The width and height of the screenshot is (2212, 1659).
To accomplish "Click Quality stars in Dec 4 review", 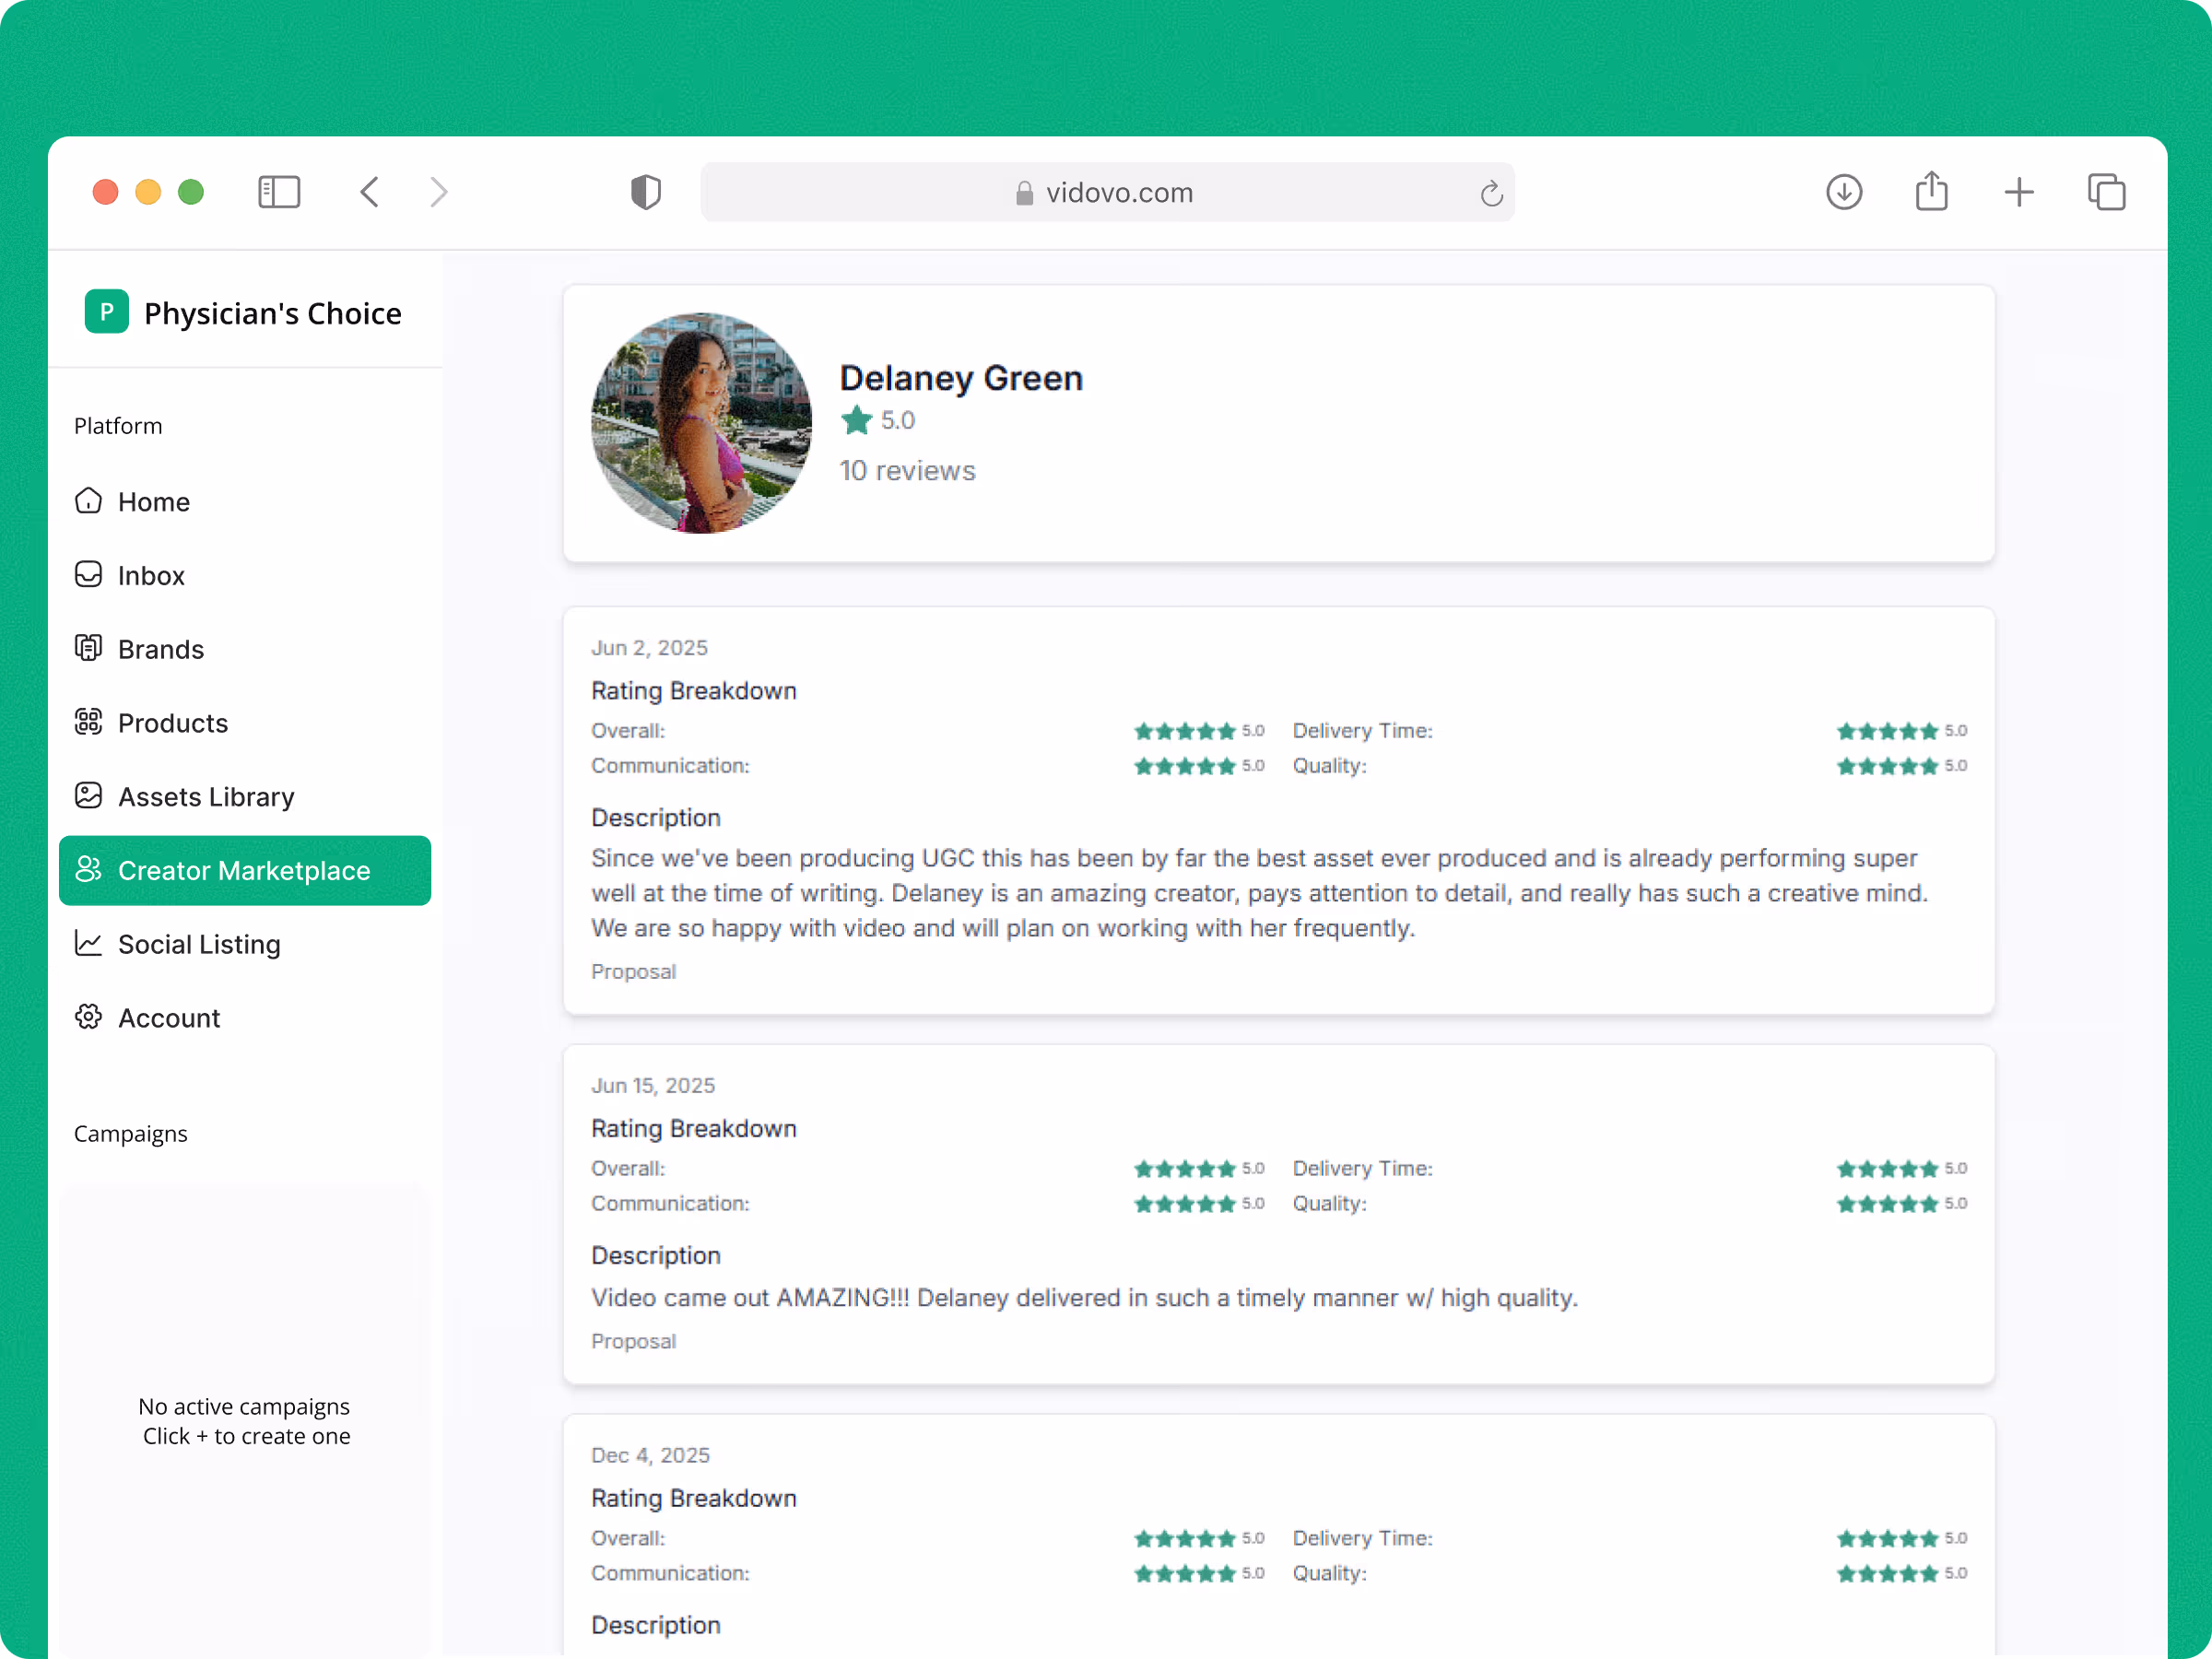I will pos(1887,1574).
